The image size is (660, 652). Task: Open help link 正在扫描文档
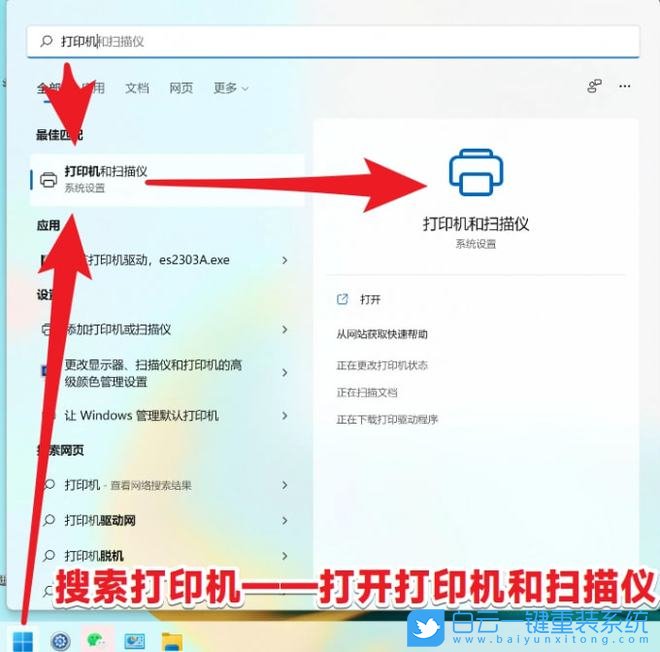point(367,393)
